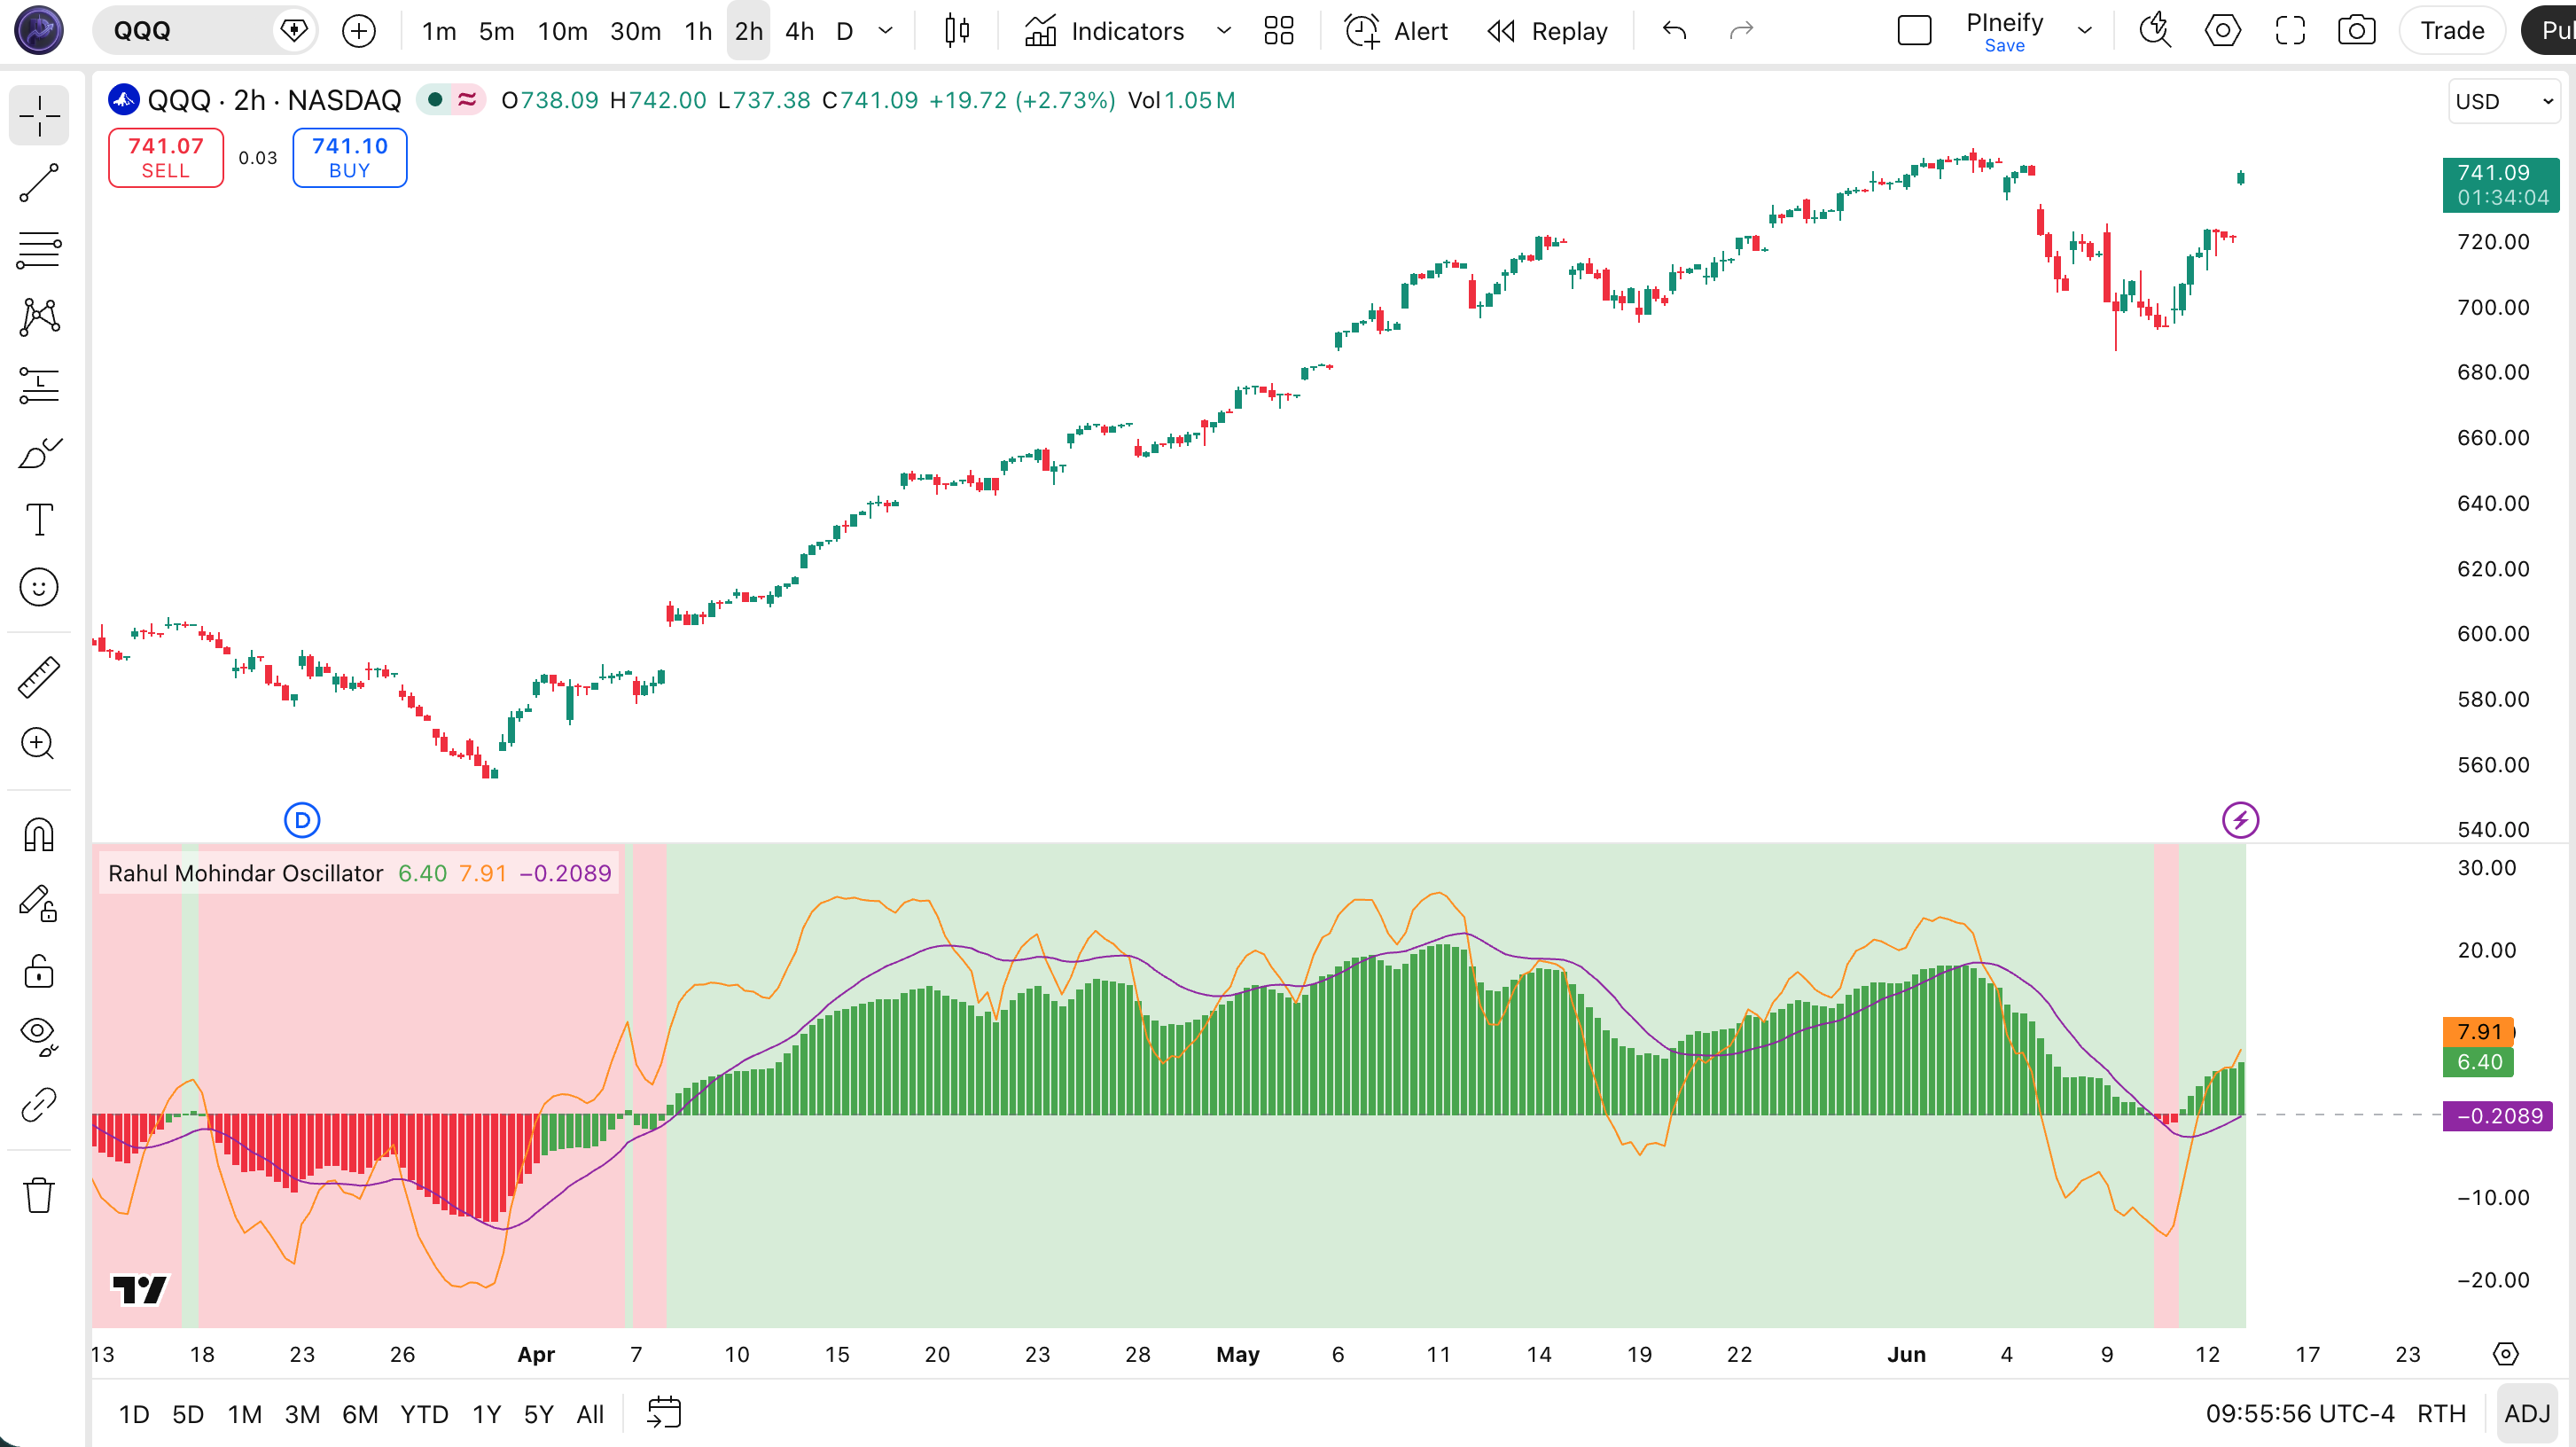Select the trend line drawing tool
The width and height of the screenshot is (2576, 1447).
[39, 183]
